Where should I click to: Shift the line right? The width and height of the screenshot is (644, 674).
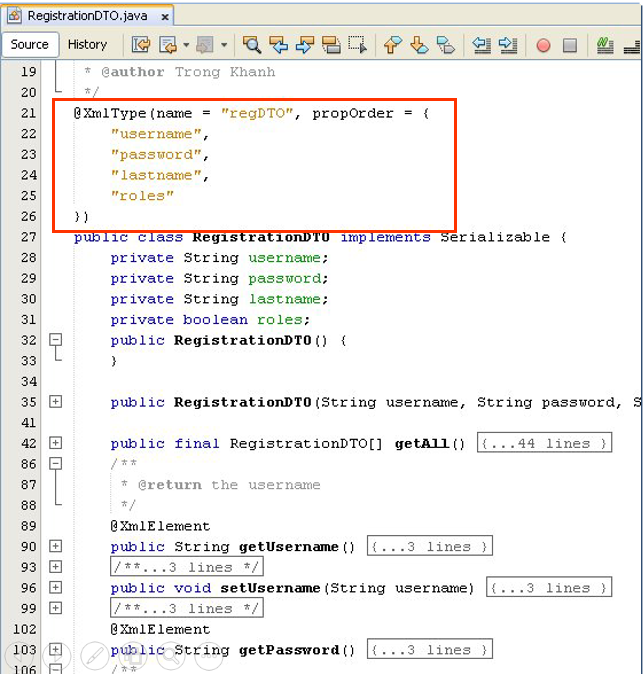pyautogui.click(x=508, y=45)
